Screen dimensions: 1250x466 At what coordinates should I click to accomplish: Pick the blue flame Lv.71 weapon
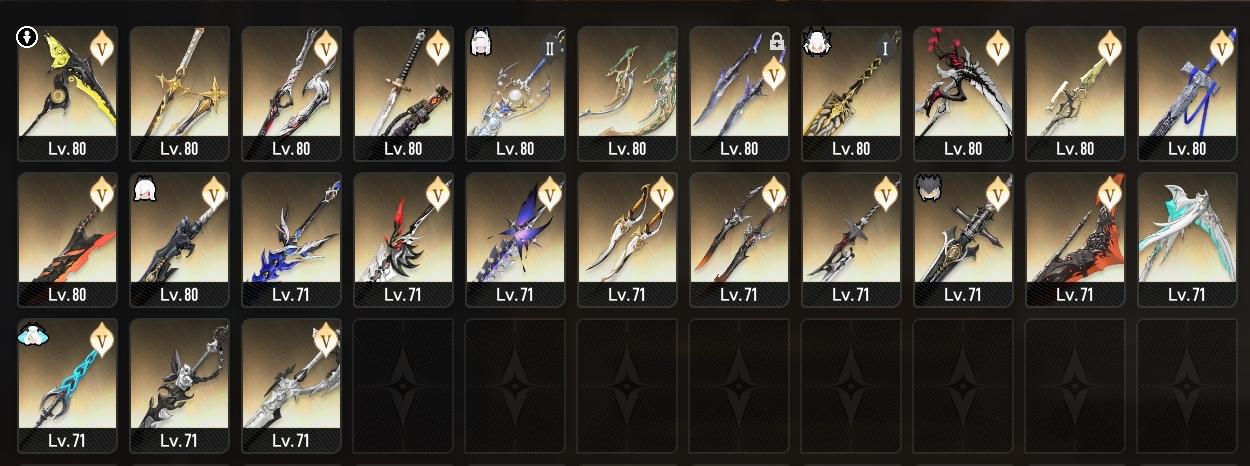(291, 239)
